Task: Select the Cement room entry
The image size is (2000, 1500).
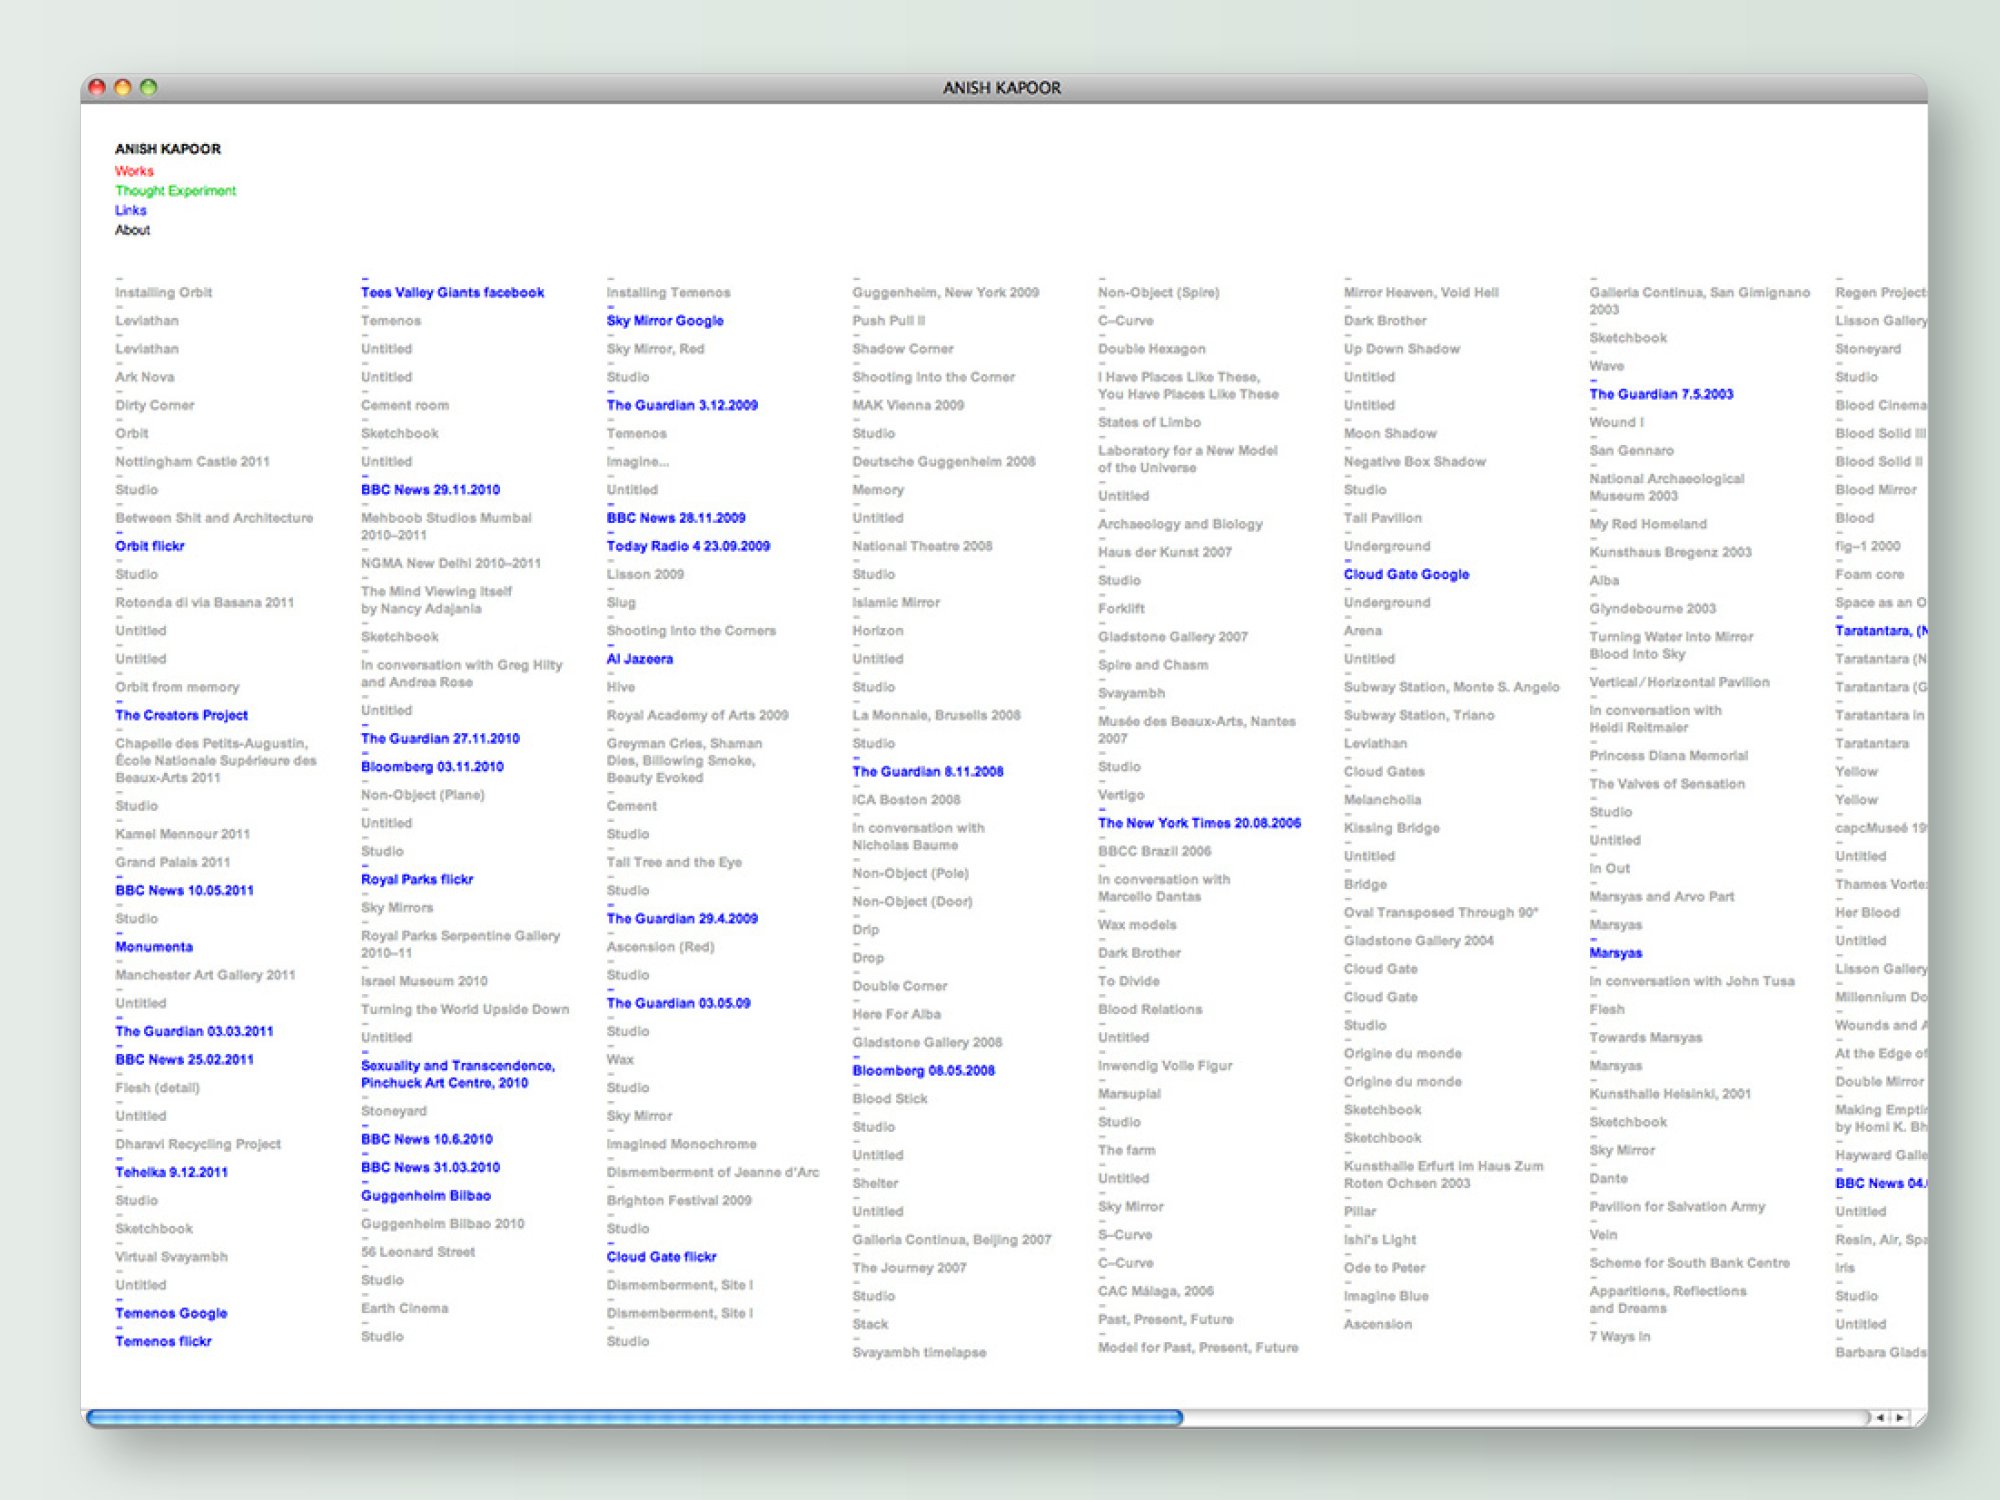Action: 405,405
